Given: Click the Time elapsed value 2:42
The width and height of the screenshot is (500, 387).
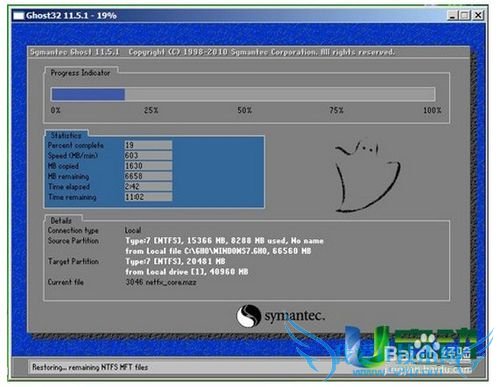Looking at the screenshot, I should pyautogui.click(x=148, y=186).
